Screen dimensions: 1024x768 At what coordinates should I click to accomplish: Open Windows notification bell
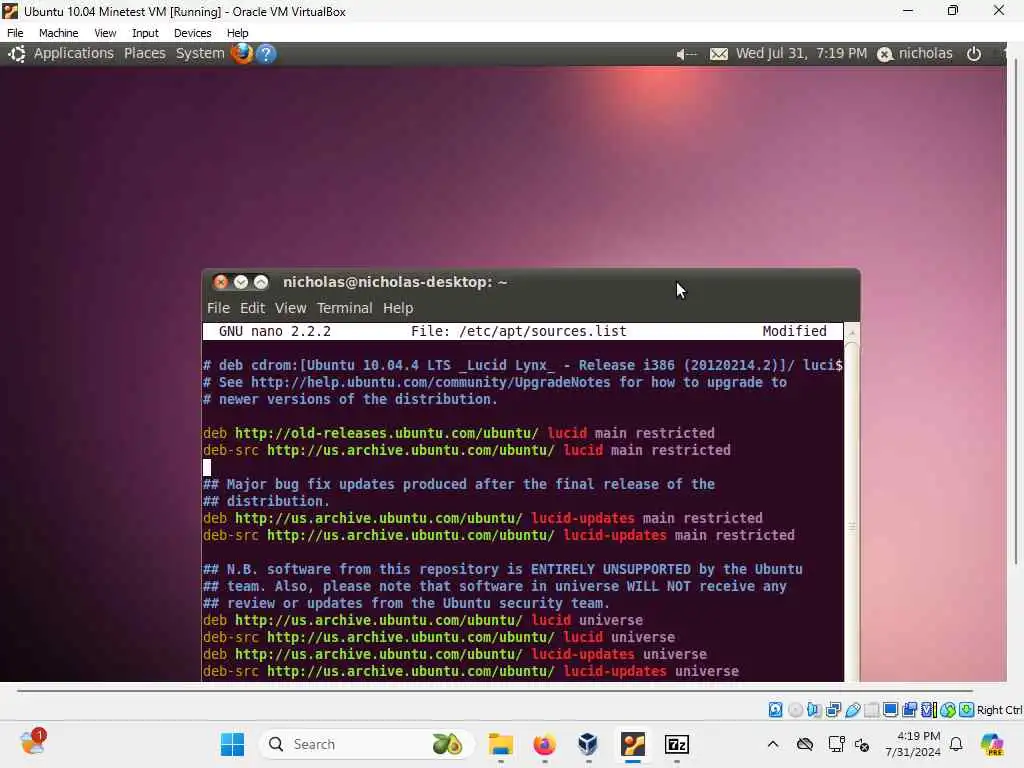(x=956, y=744)
